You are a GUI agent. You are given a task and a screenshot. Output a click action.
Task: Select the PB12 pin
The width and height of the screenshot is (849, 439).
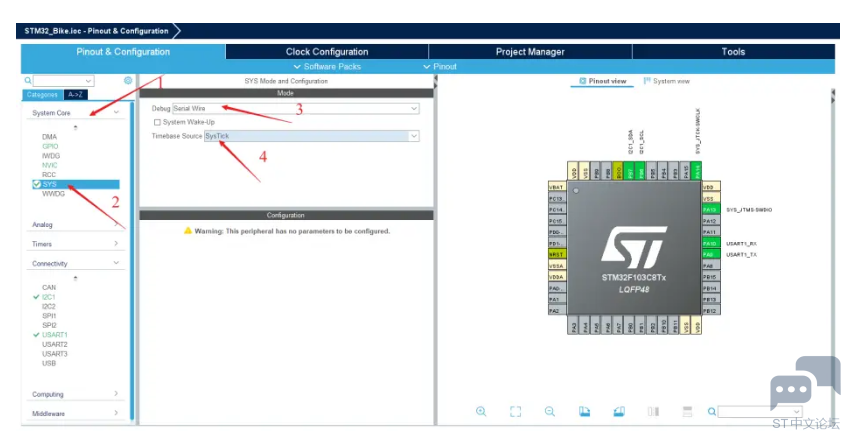(711, 311)
